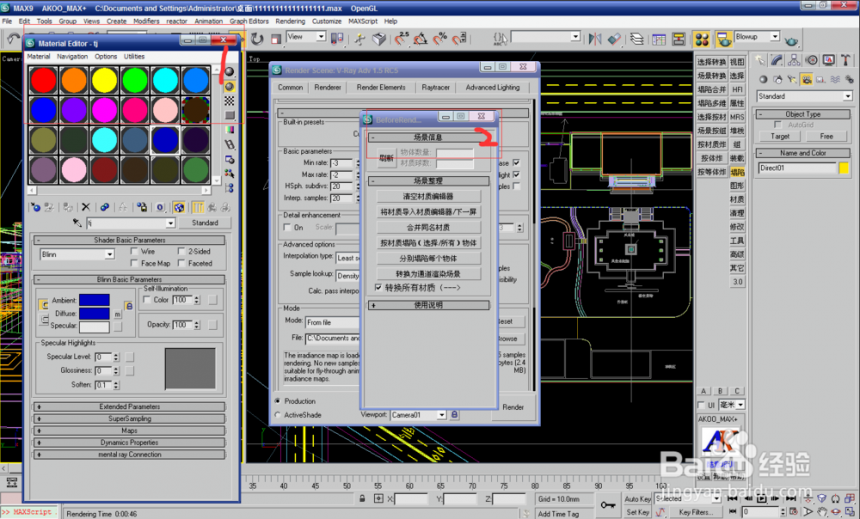Click Video Color Check icon

pyautogui.click(x=229, y=129)
